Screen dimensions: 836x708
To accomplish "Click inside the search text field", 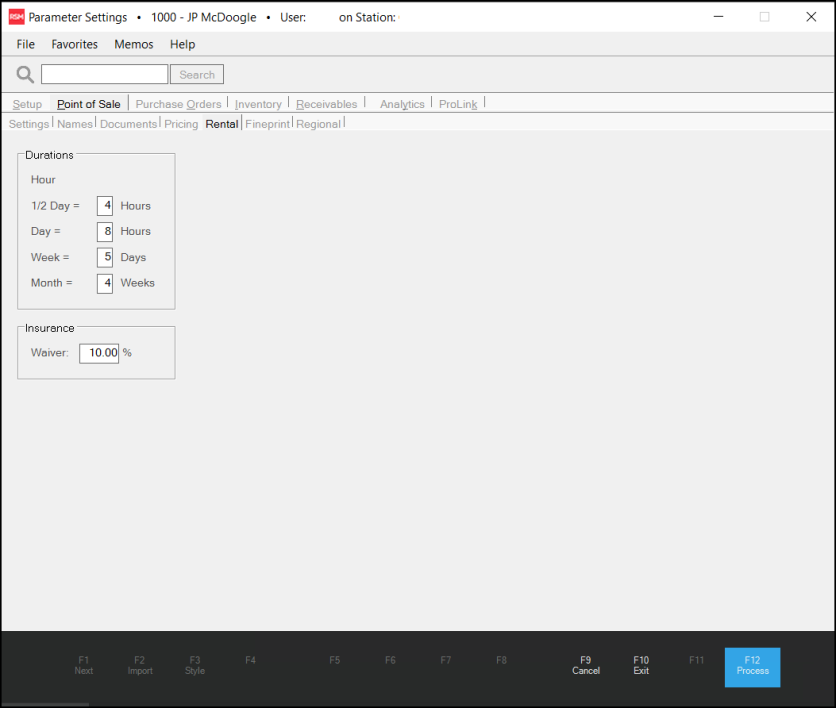I will point(104,75).
